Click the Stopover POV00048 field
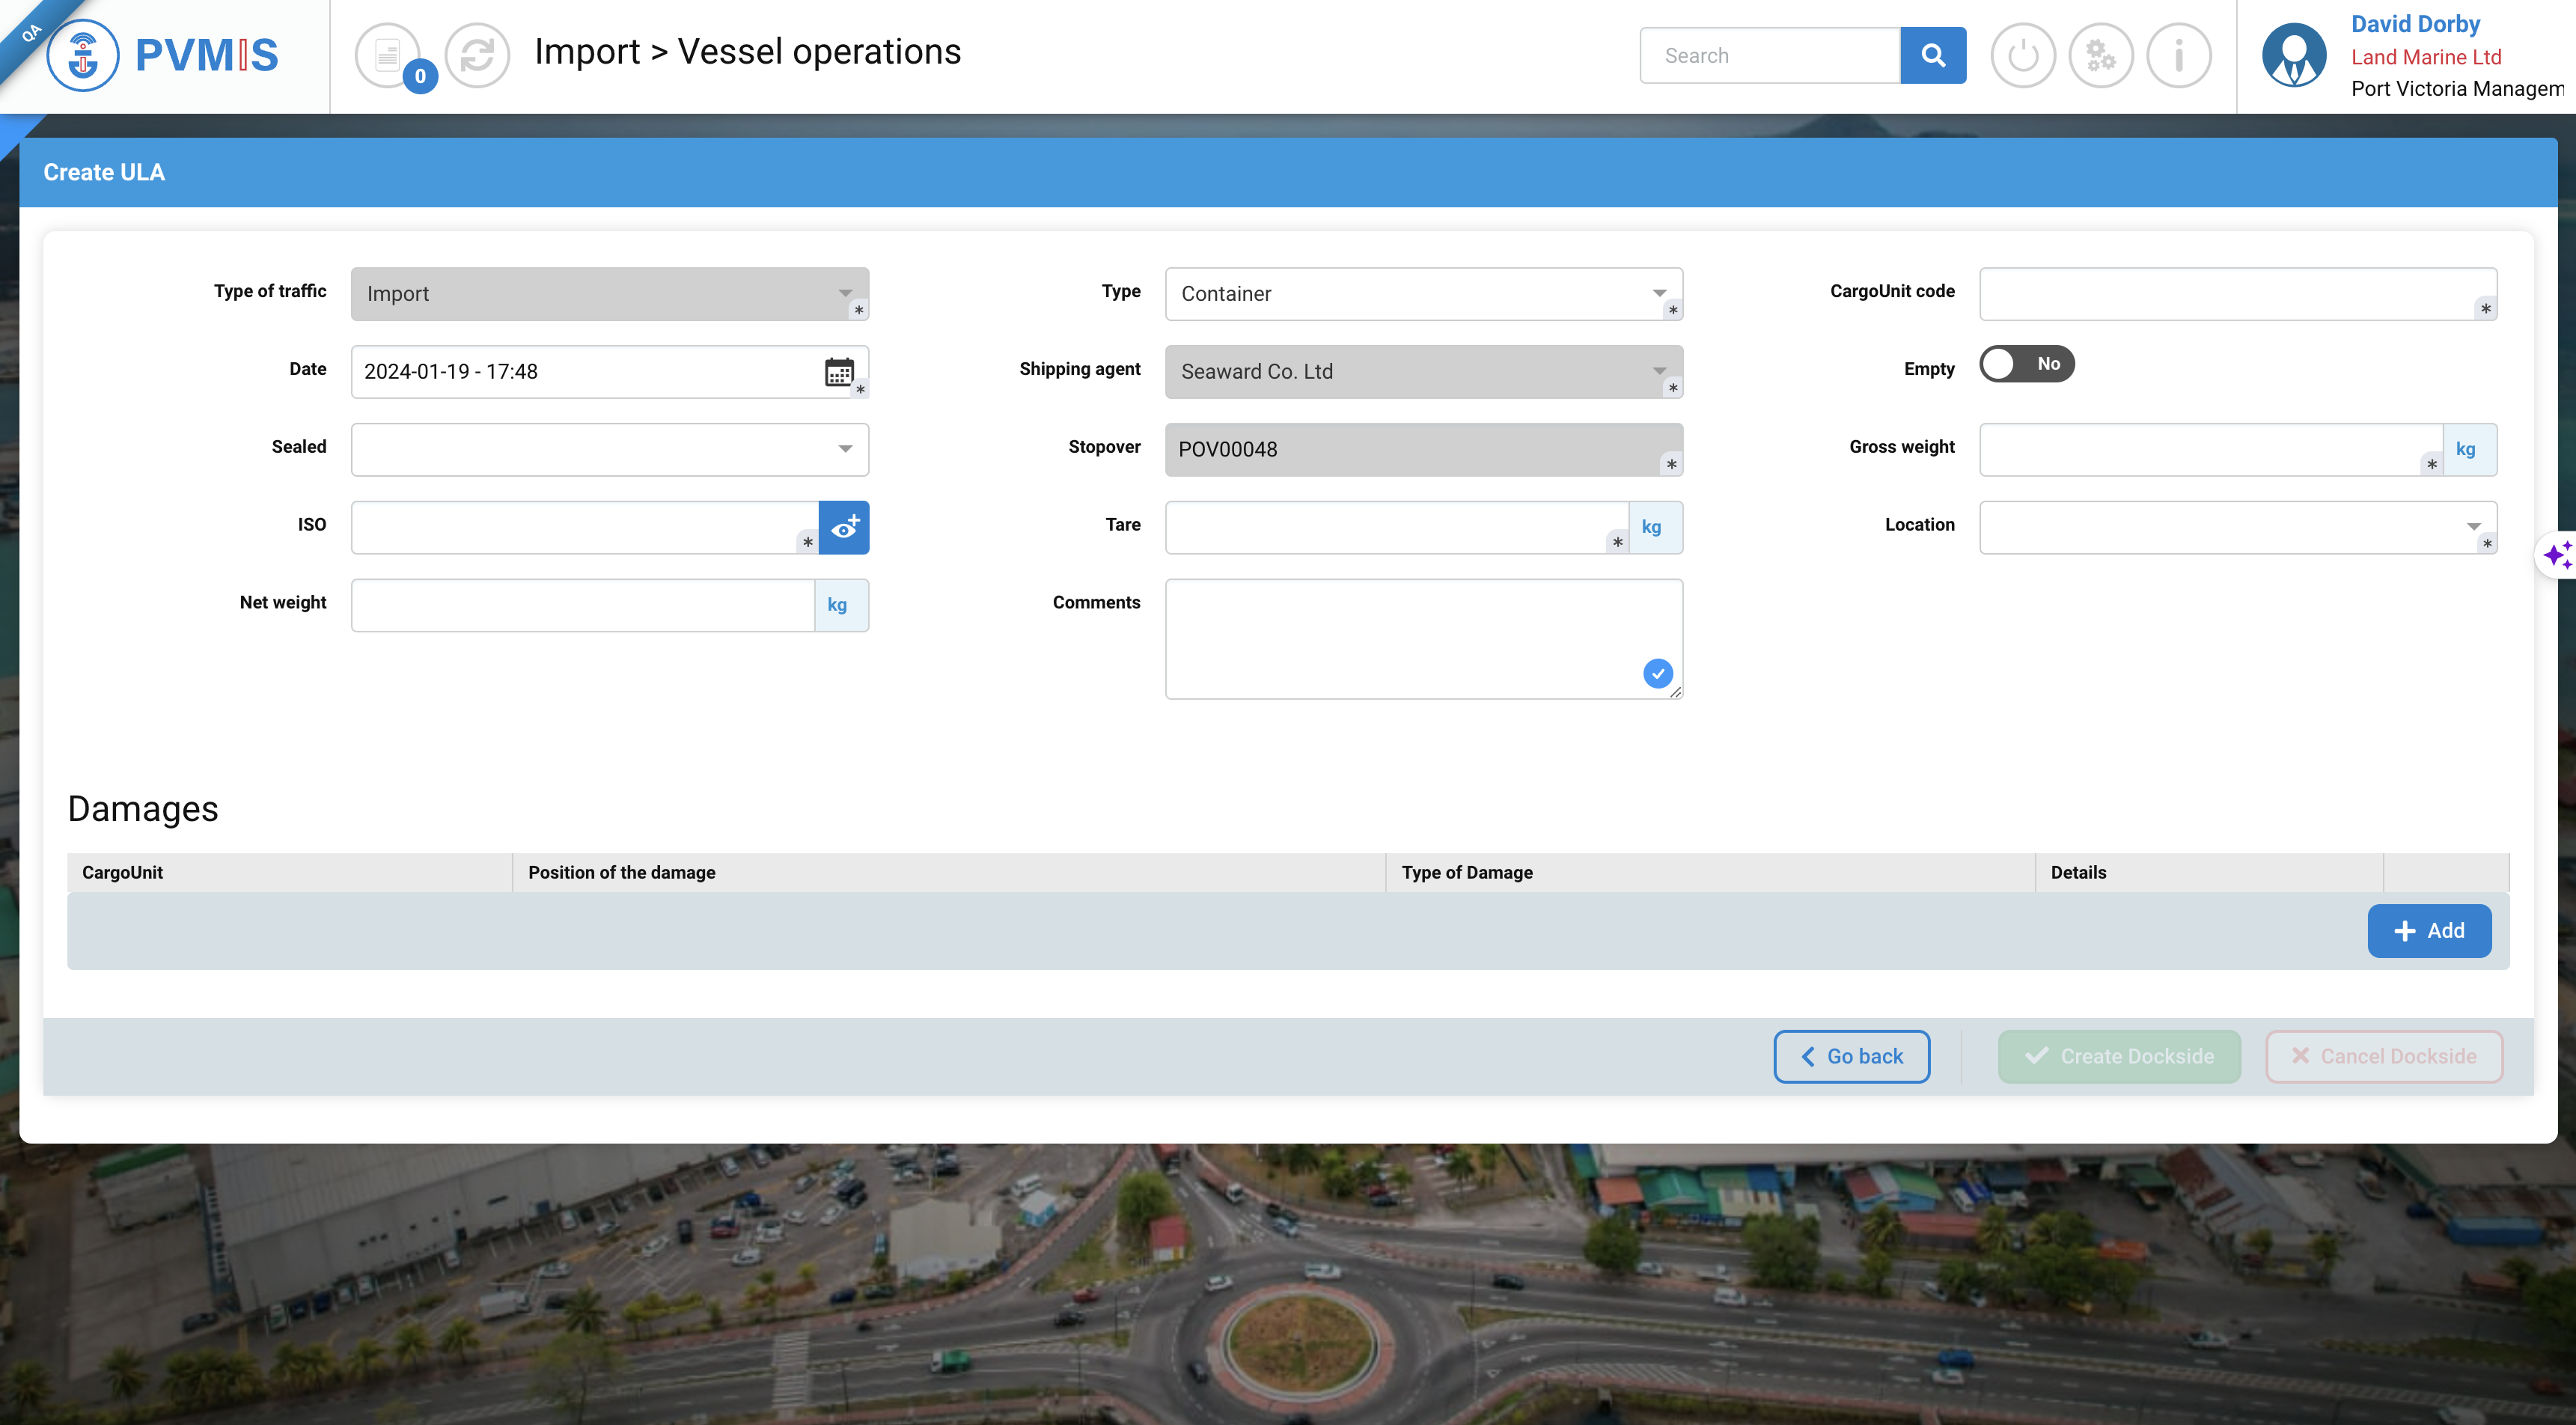This screenshot has height=1425, width=2576. [x=1423, y=449]
